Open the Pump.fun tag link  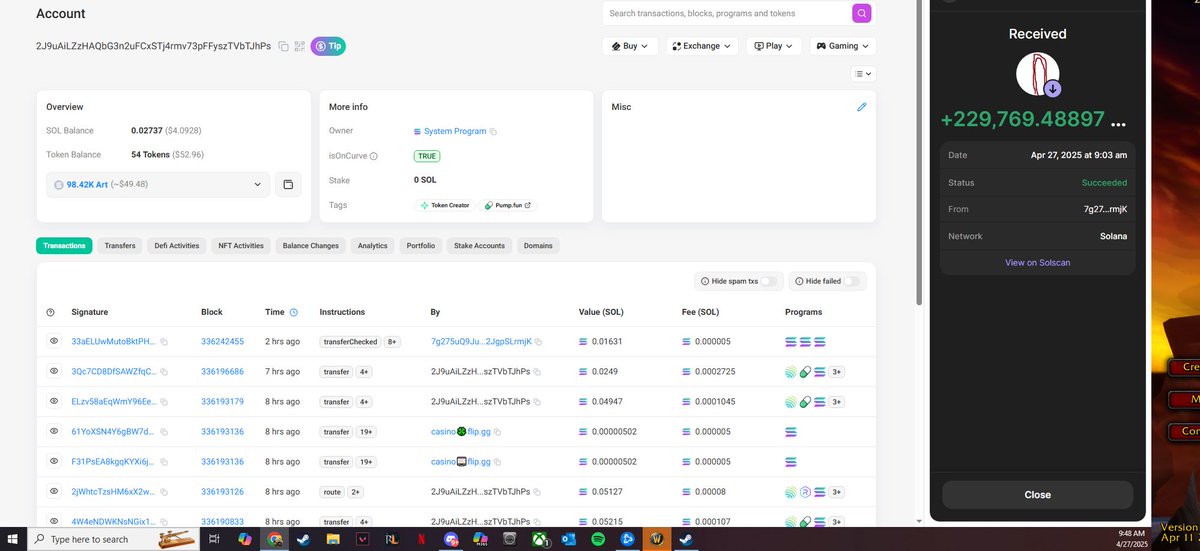pyautogui.click(x=509, y=205)
